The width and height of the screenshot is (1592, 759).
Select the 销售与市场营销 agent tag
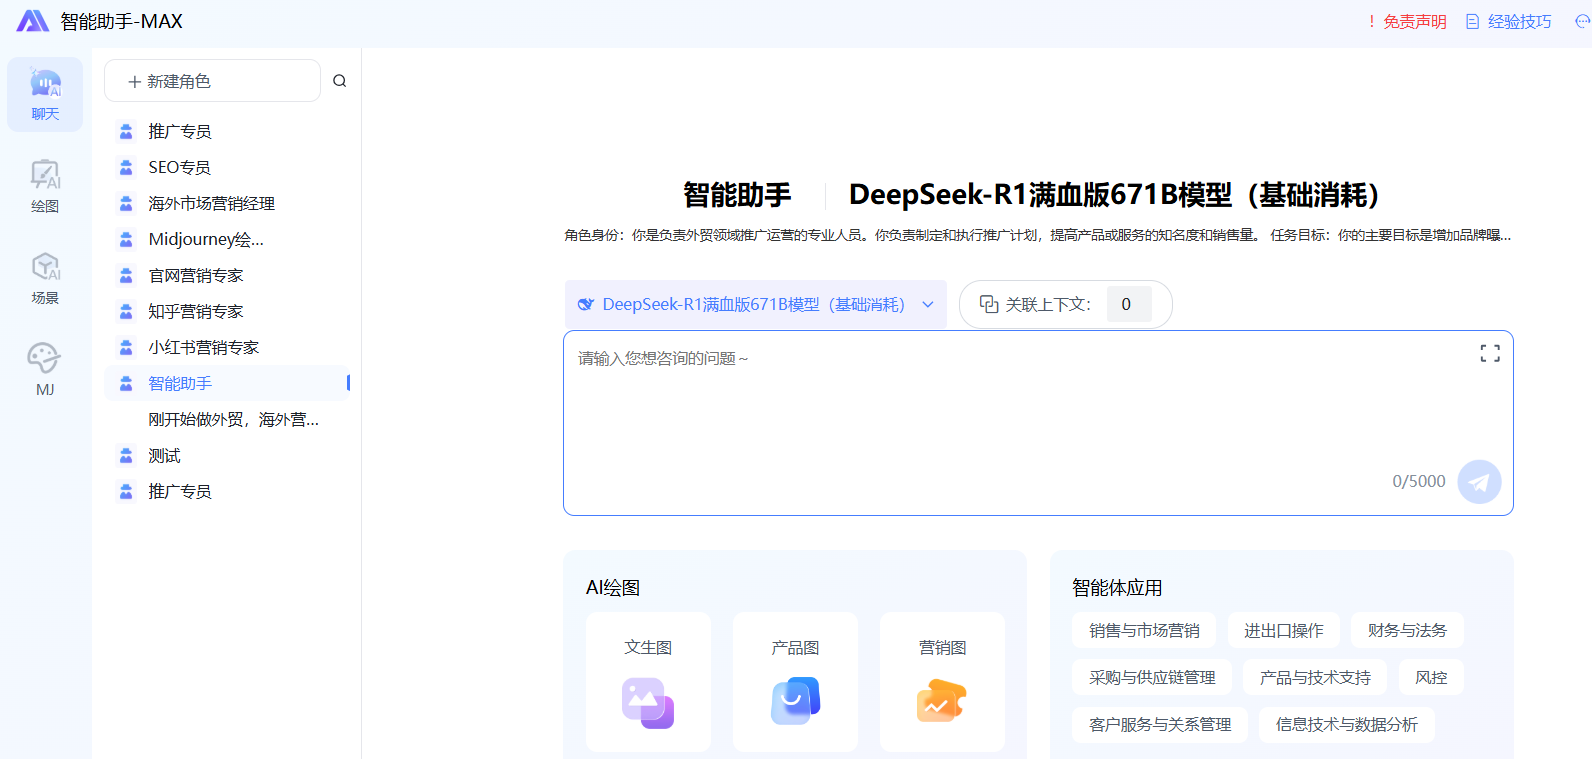click(x=1144, y=630)
